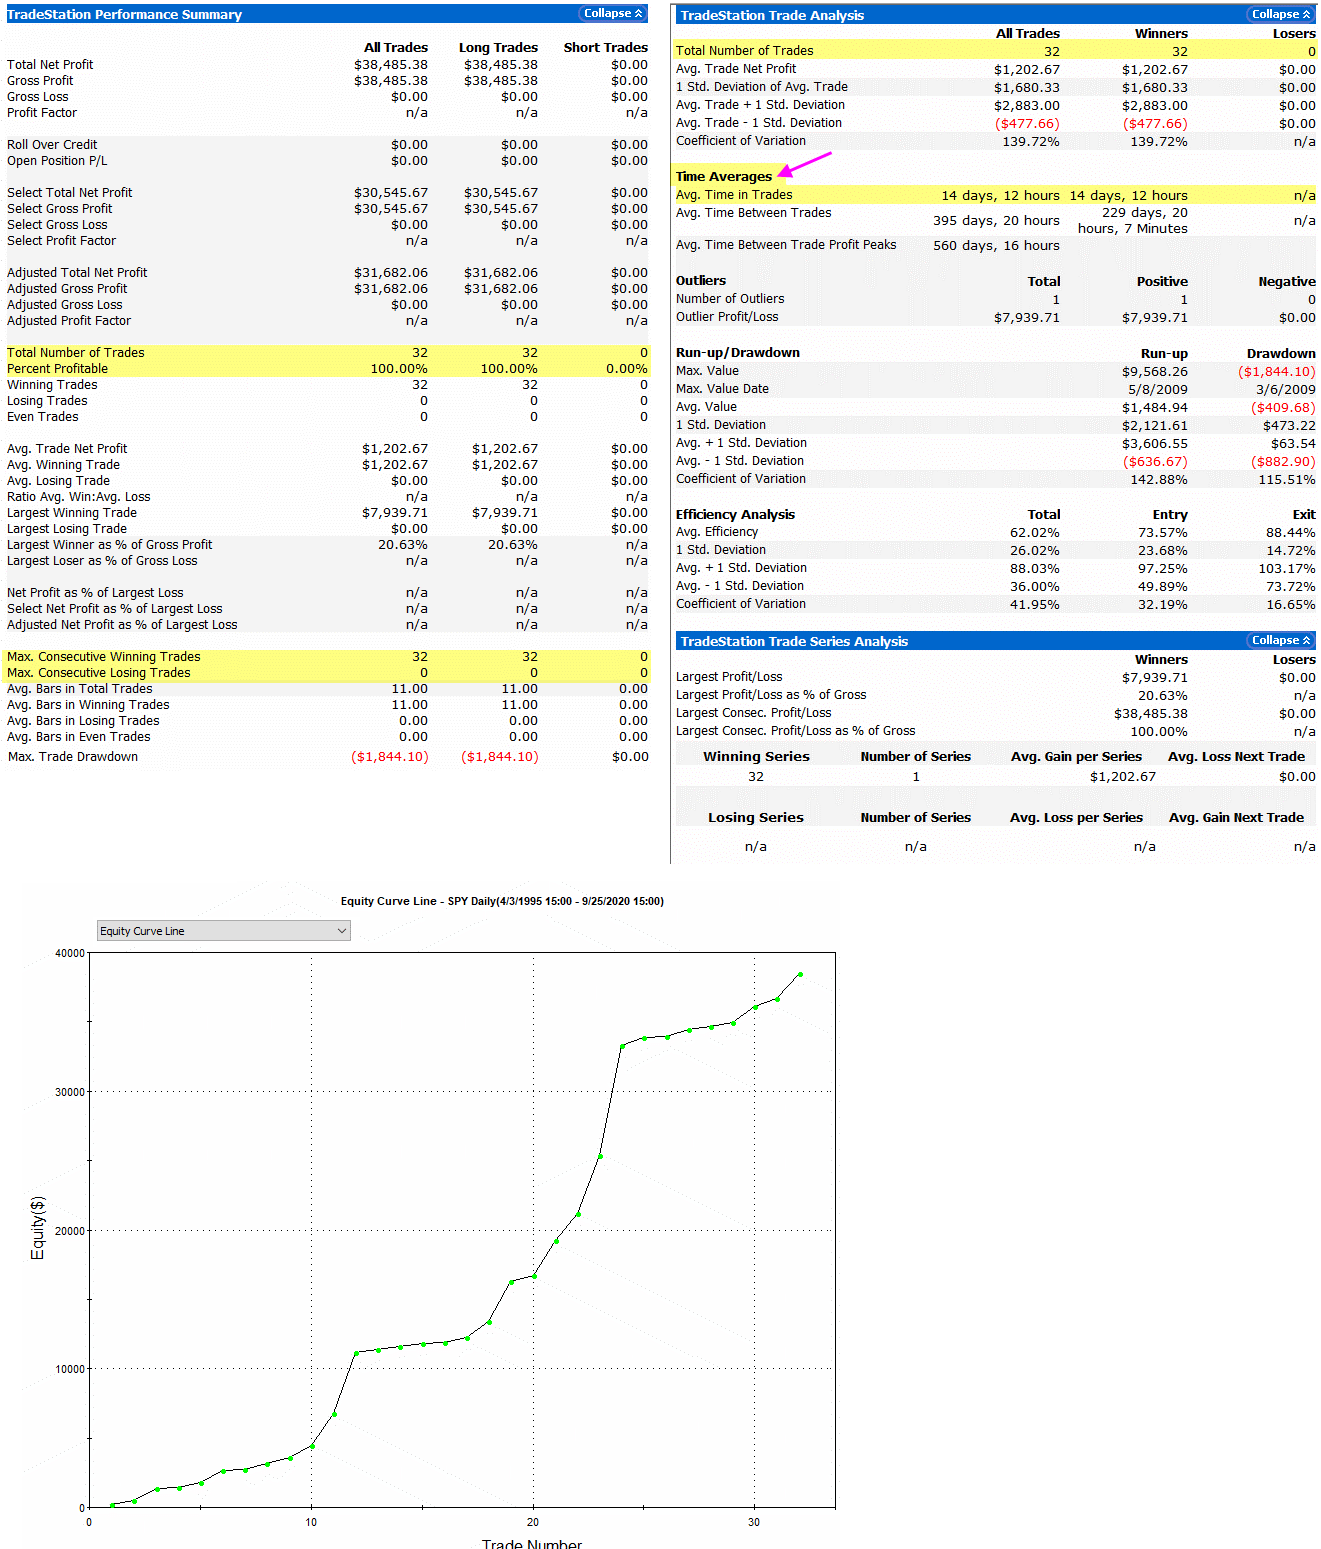Click the Avg. Gain per Series header
Image resolution: width=1321 pixels, height=1549 pixels.
1076,757
